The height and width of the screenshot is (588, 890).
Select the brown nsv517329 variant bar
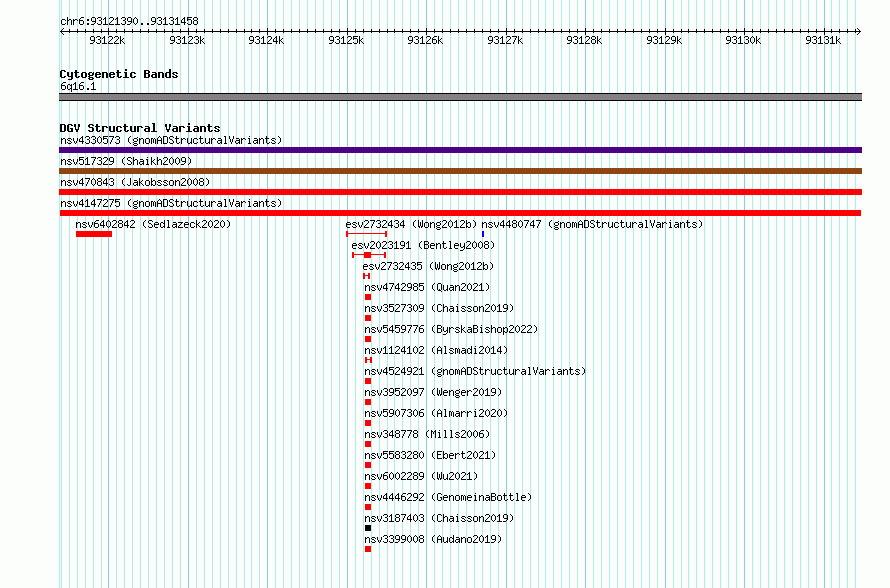(x=460, y=171)
